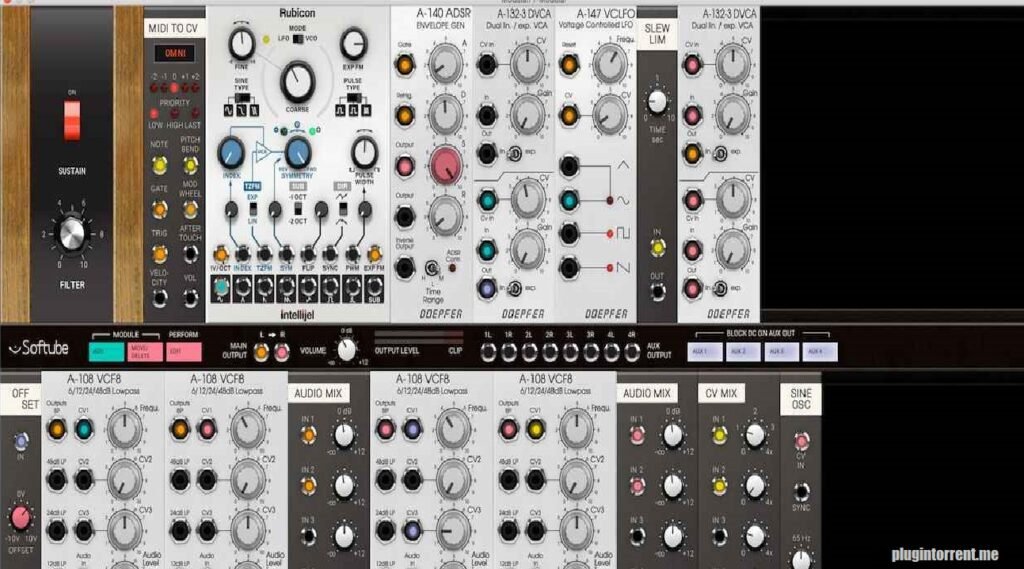The height and width of the screenshot is (569, 1024).
Task: Select the +2 octave LED on MIDI TO CV
Action: pos(195,88)
